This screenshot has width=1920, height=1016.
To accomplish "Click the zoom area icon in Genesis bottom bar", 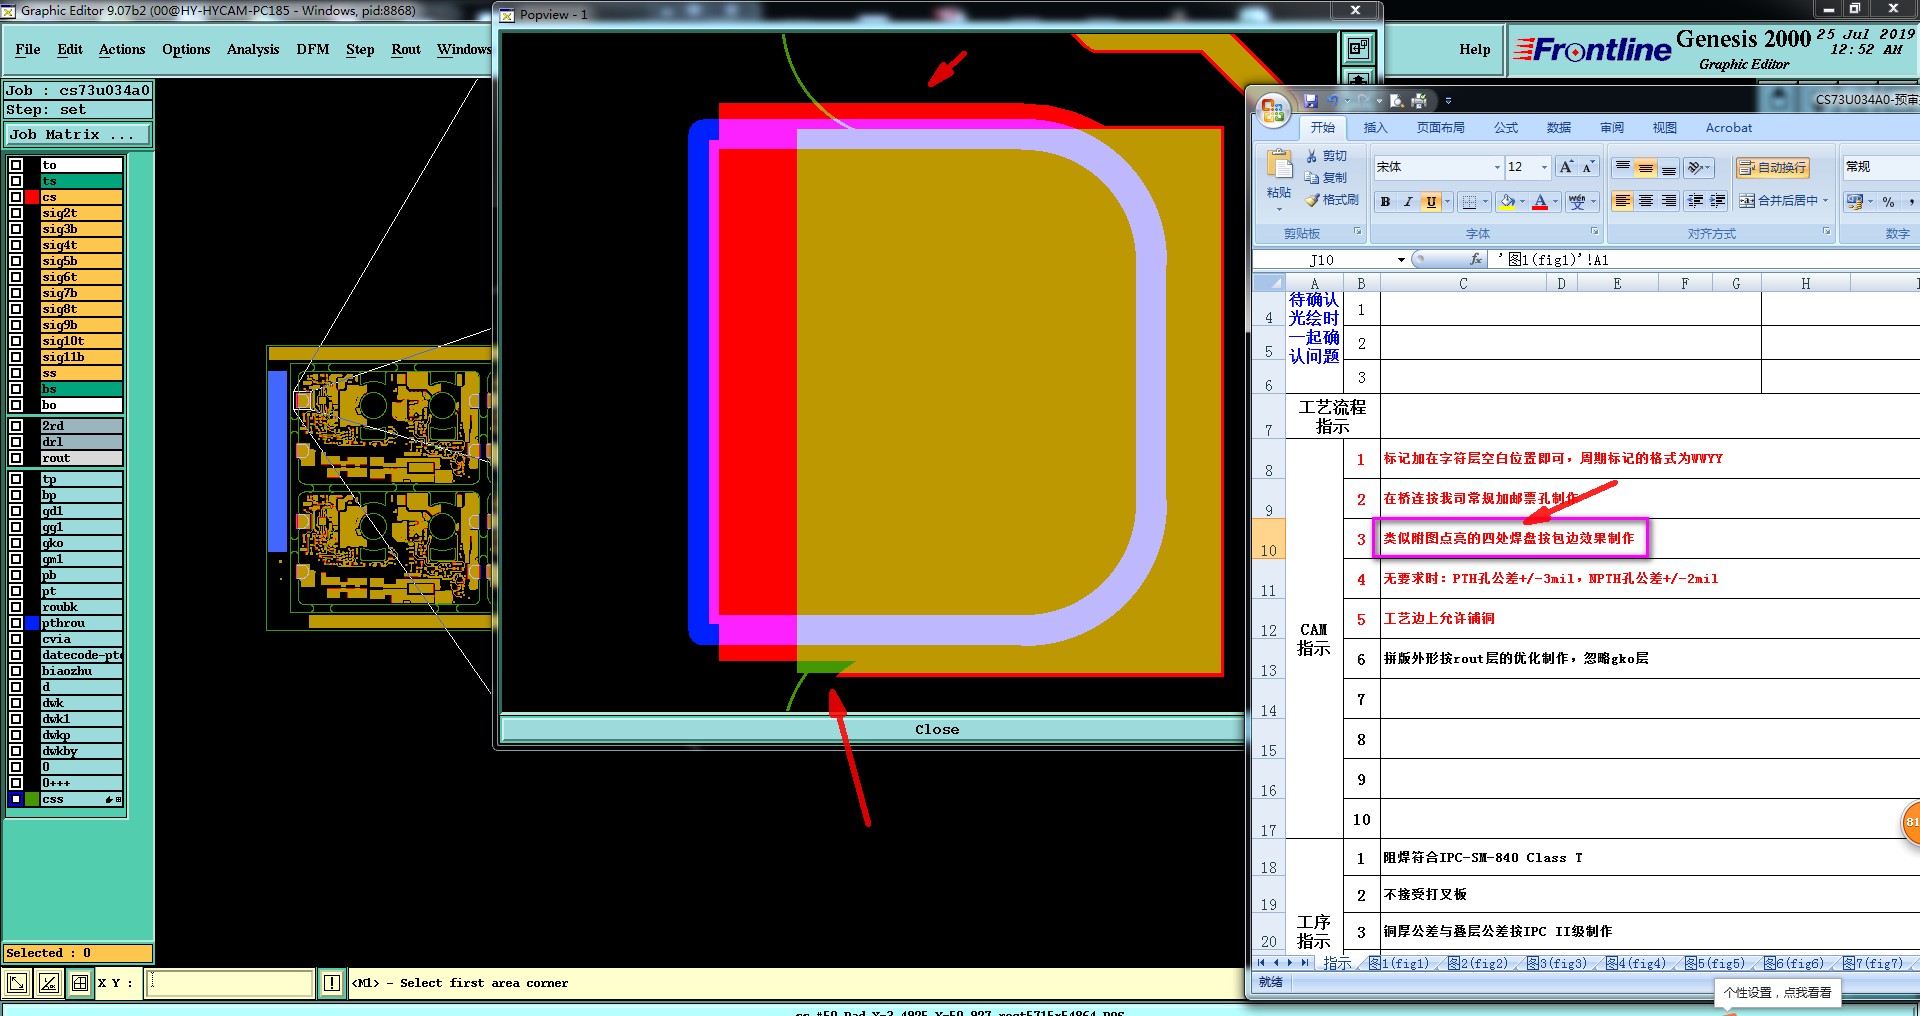I will tap(17, 983).
